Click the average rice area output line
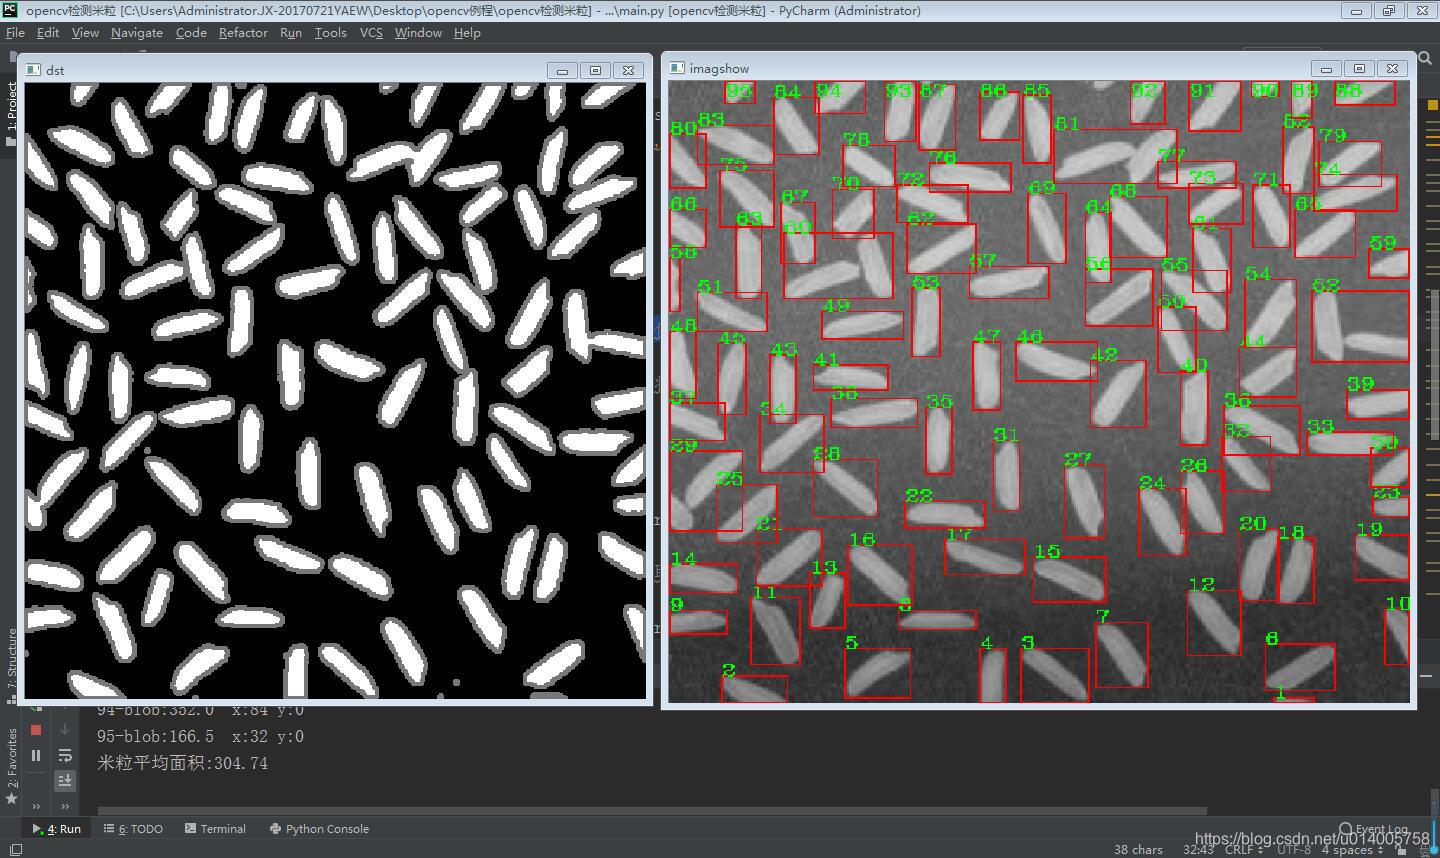Image resolution: width=1440 pixels, height=858 pixels. click(182, 763)
